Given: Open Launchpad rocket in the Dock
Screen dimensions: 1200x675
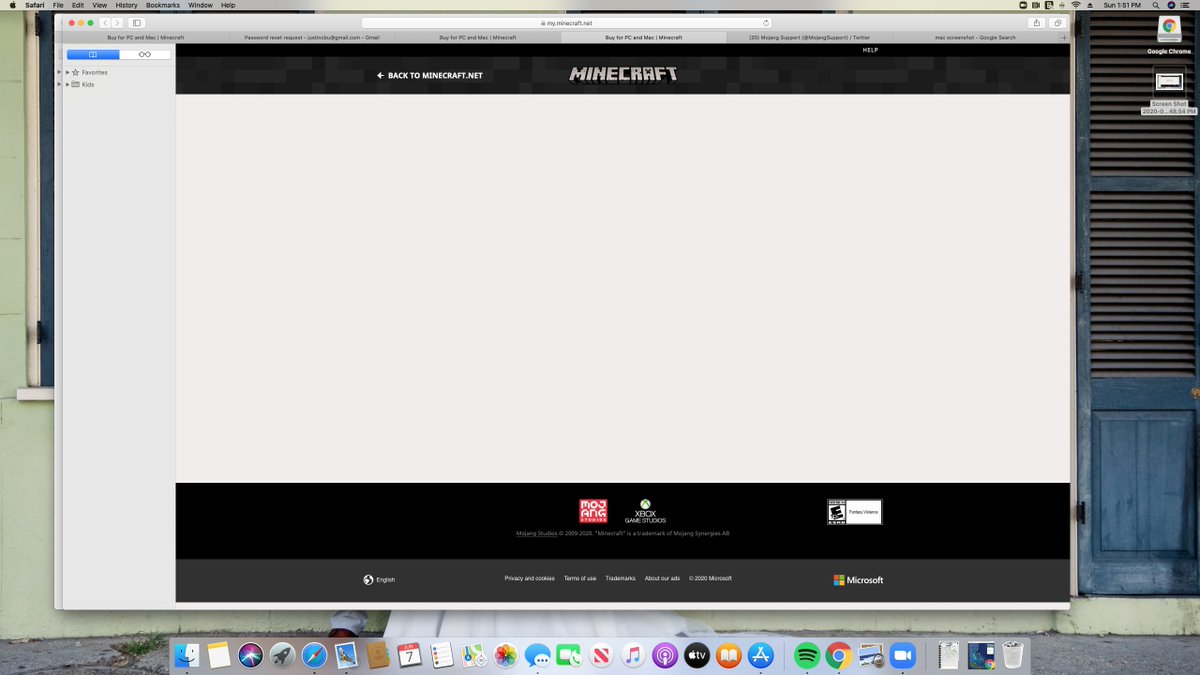Looking at the screenshot, I should tap(283, 655).
